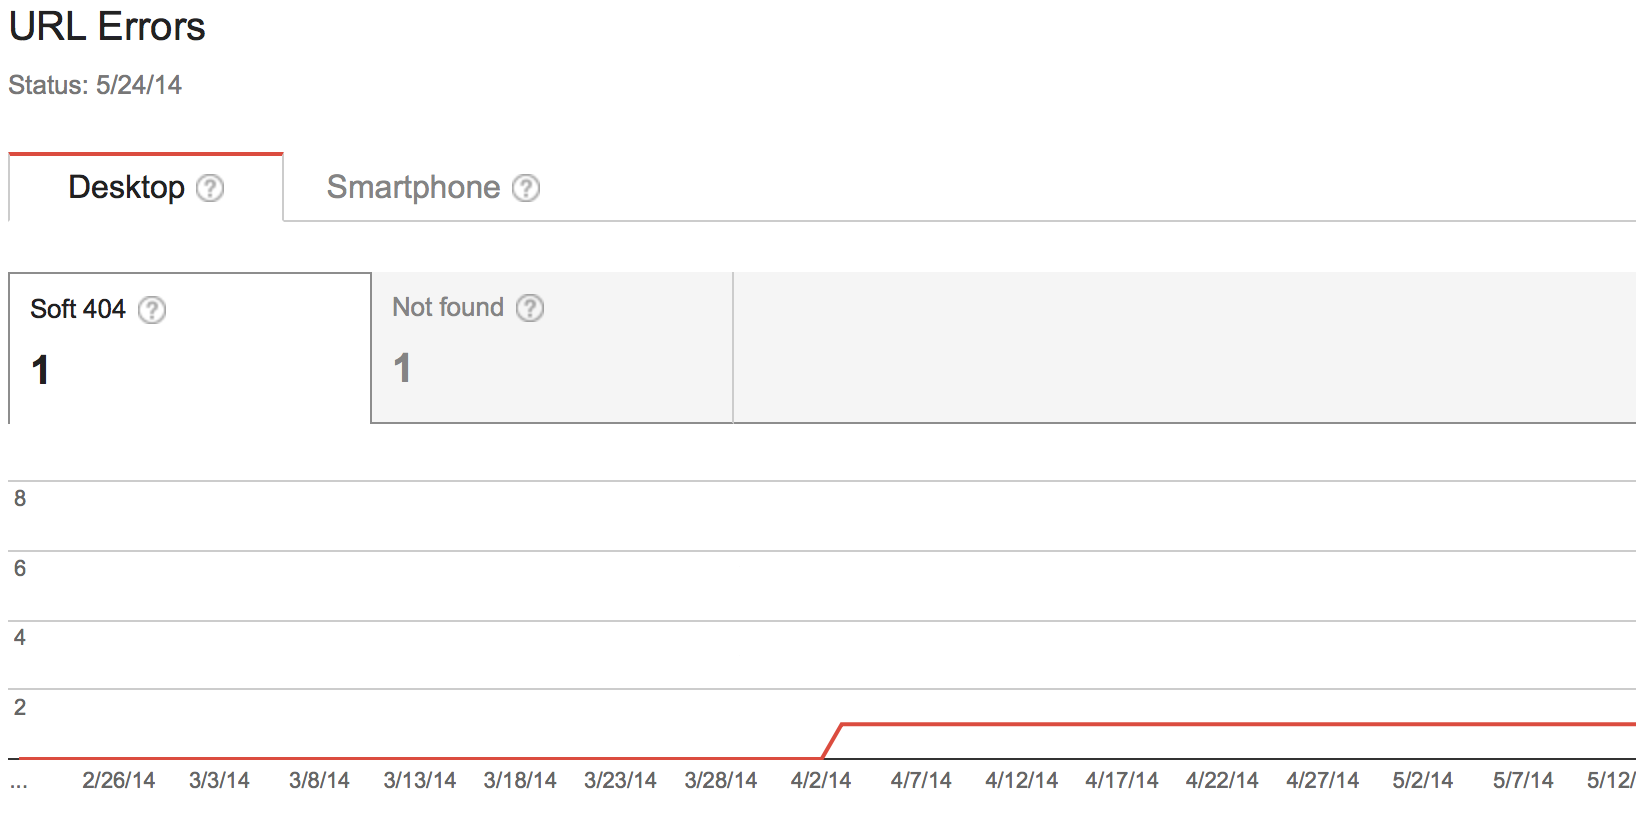1636x828 pixels.
Task: Click the Status: 5/24/14 text
Action: coord(95,85)
